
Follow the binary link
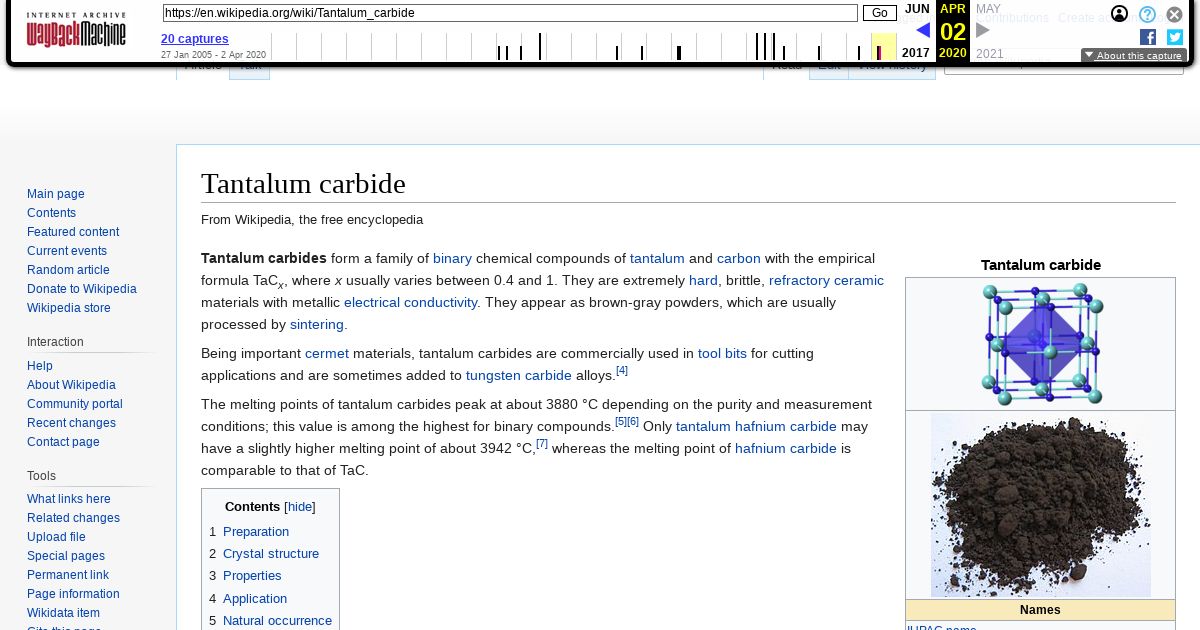452,258
